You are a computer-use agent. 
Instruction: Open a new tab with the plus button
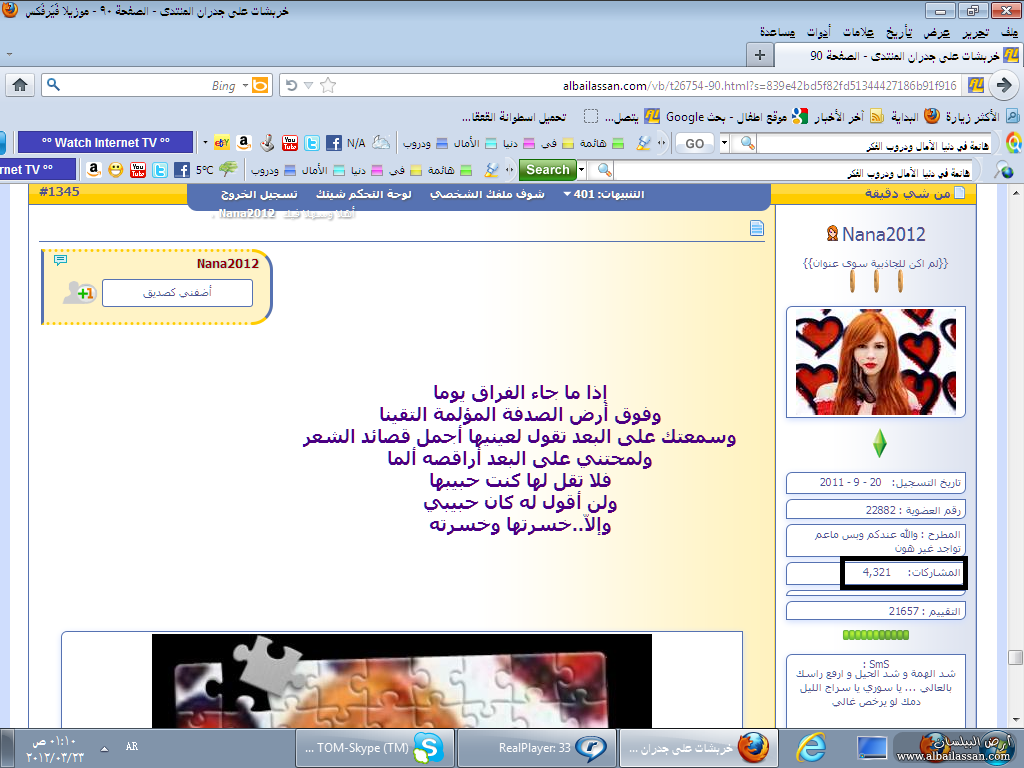point(760,56)
